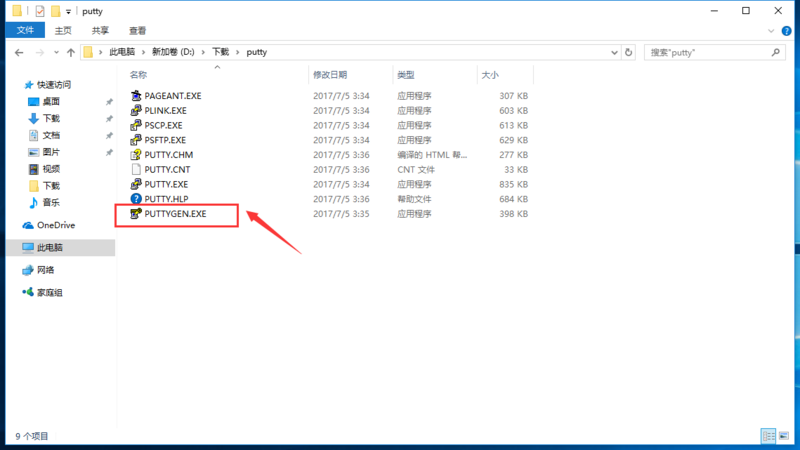Click the back navigation arrow
Image resolution: width=800 pixels, height=450 pixels.
point(19,52)
